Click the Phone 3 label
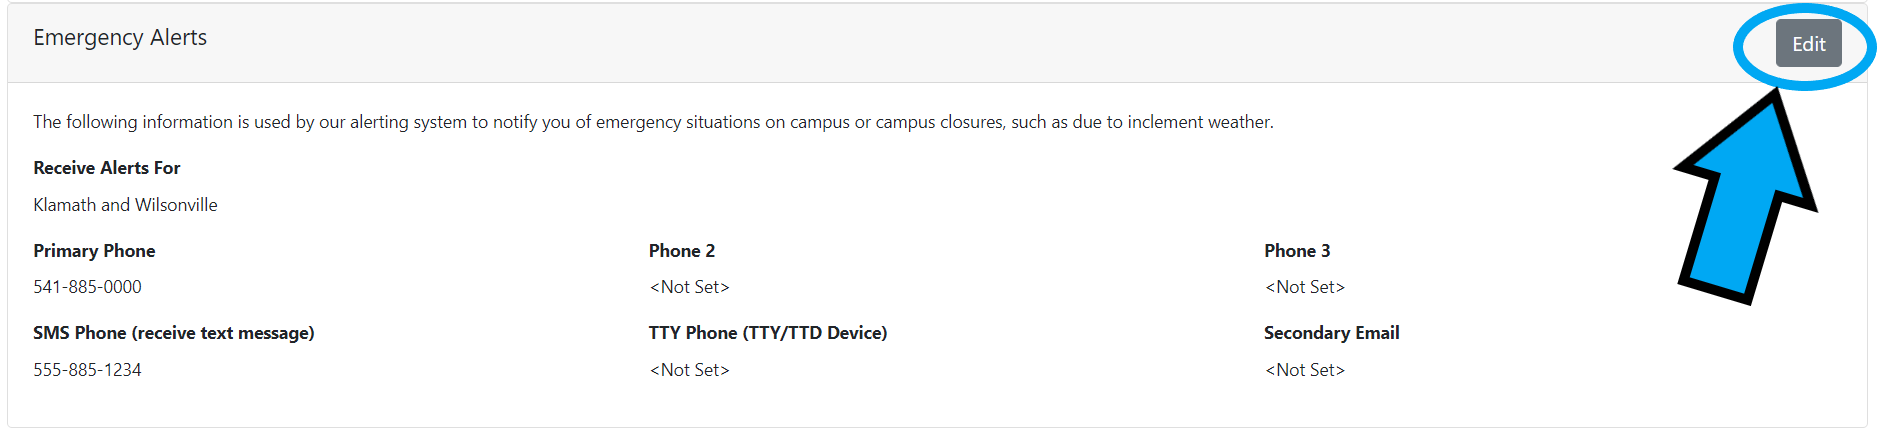 click(1297, 251)
